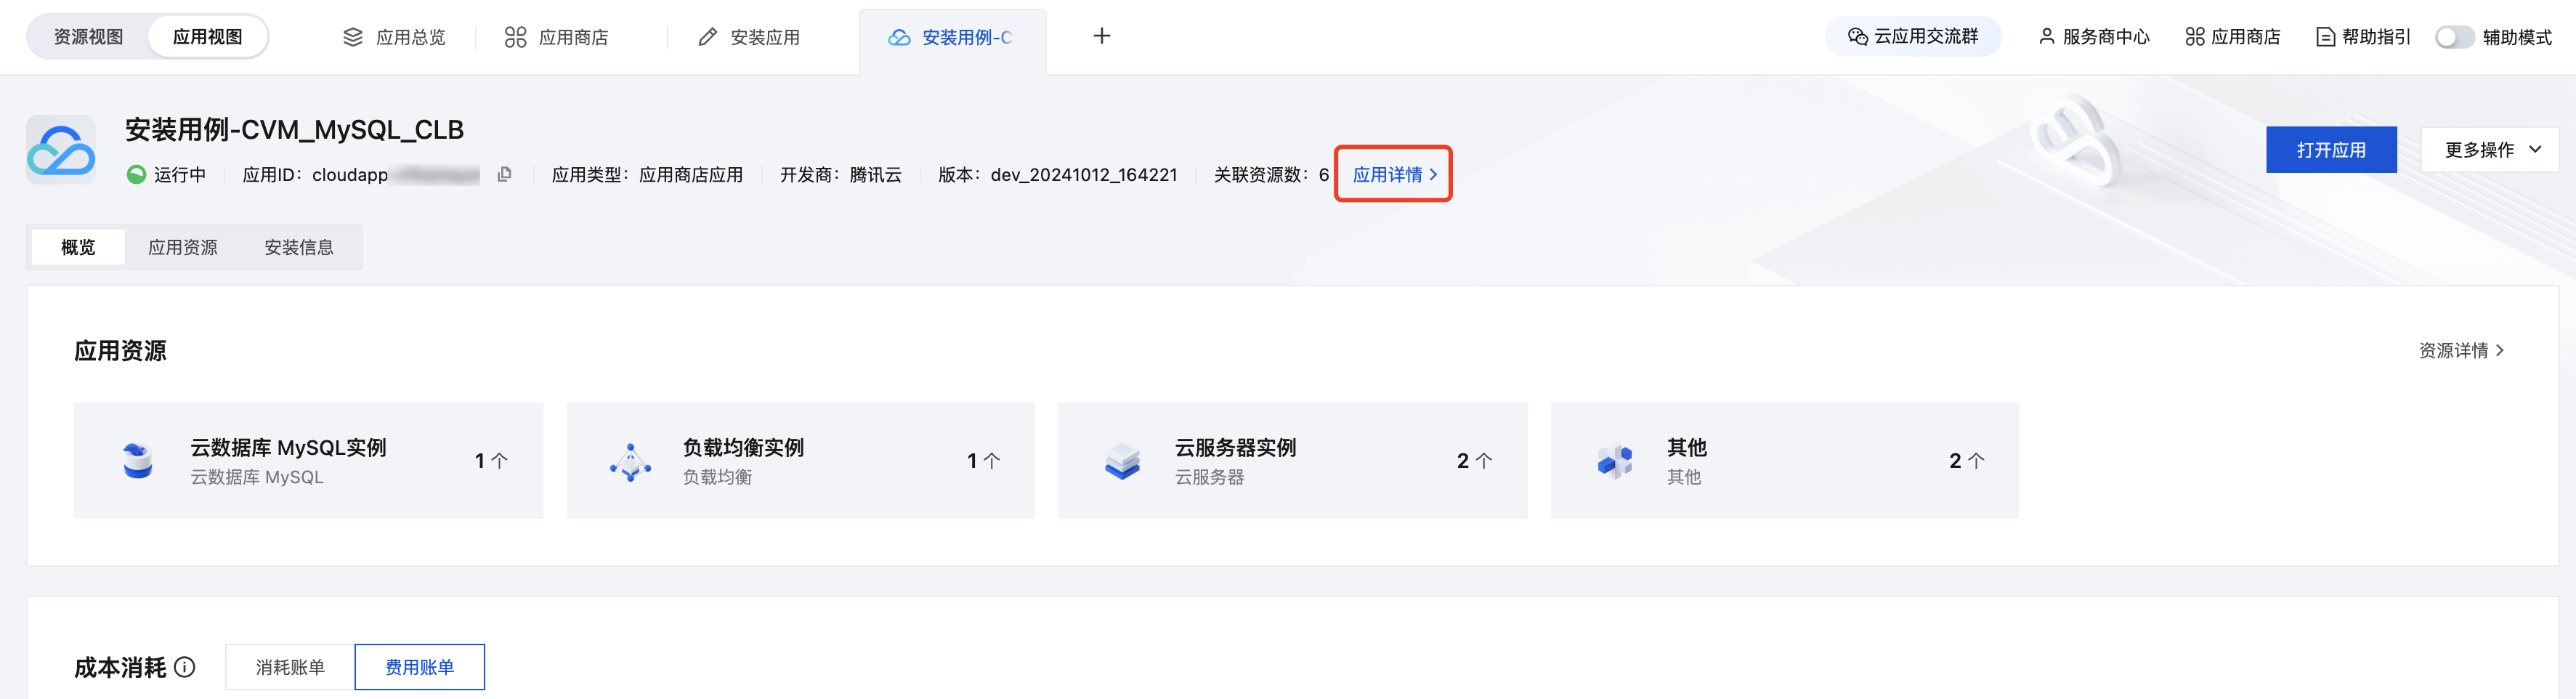Click the MySQL database instance icon
The width and height of the screenshot is (2576, 699).
[137, 461]
